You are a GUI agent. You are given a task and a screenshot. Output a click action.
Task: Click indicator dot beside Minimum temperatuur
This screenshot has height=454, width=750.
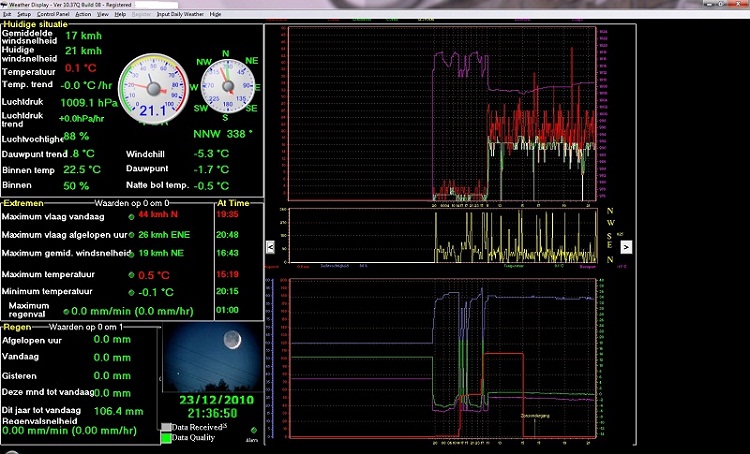[132, 292]
